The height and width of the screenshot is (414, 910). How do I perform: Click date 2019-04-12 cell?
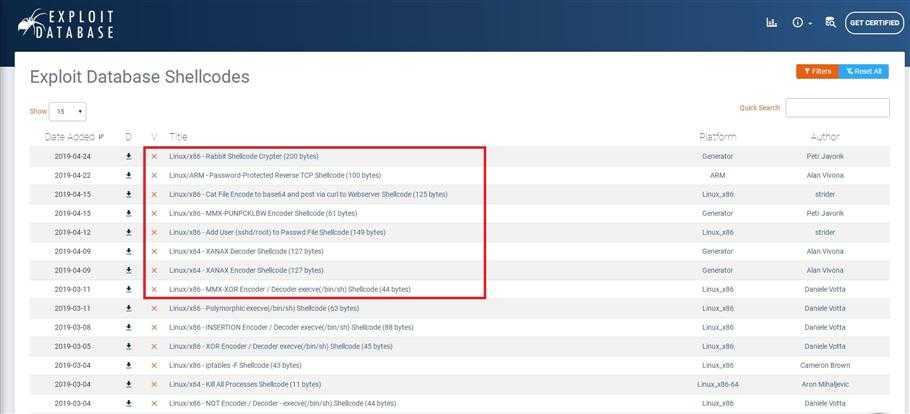73,232
